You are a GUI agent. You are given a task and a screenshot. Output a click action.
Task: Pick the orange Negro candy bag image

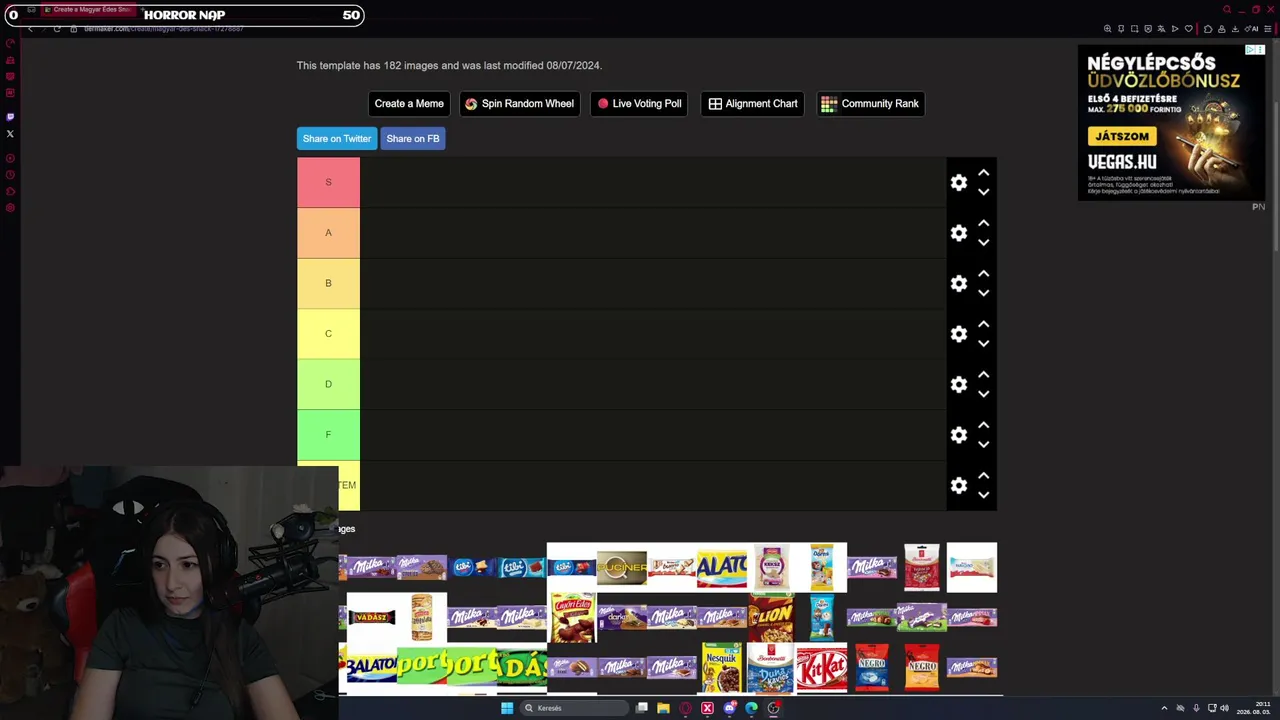coord(922,667)
